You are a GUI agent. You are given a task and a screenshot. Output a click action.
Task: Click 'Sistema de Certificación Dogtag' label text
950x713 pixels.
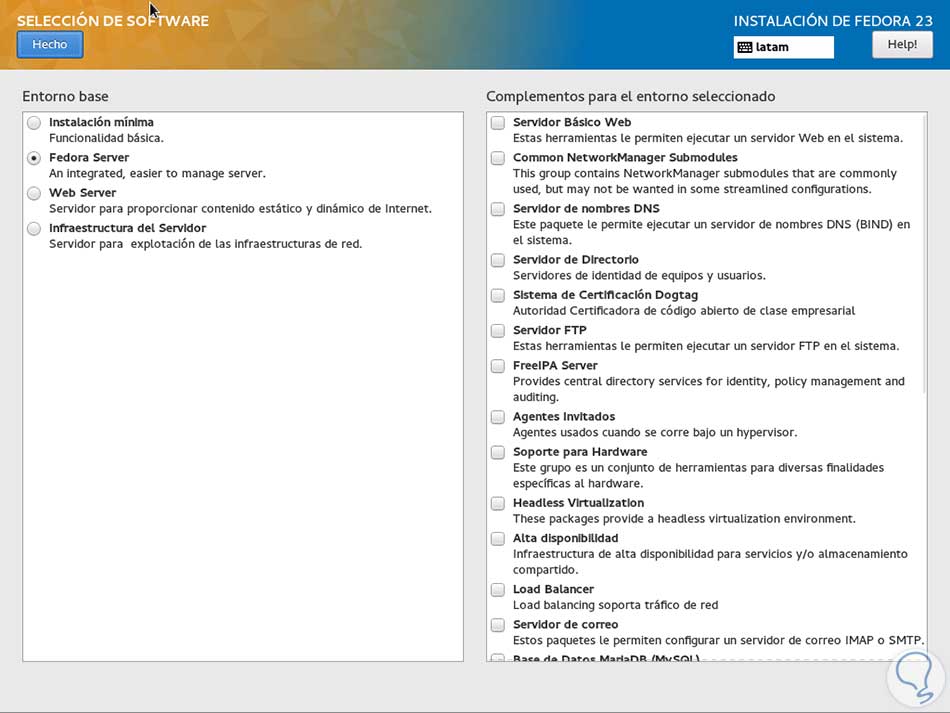pyautogui.click(x=605, y=295)
